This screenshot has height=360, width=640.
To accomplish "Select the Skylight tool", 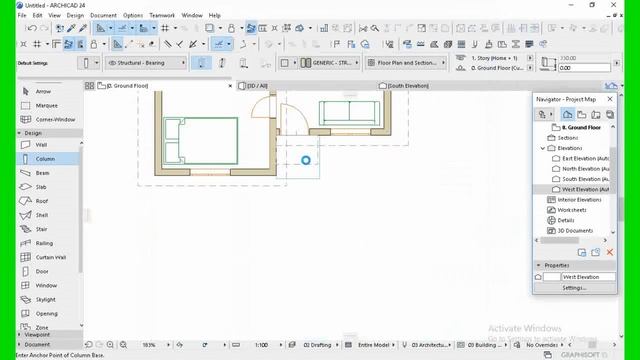I will (x=45, y=300).
